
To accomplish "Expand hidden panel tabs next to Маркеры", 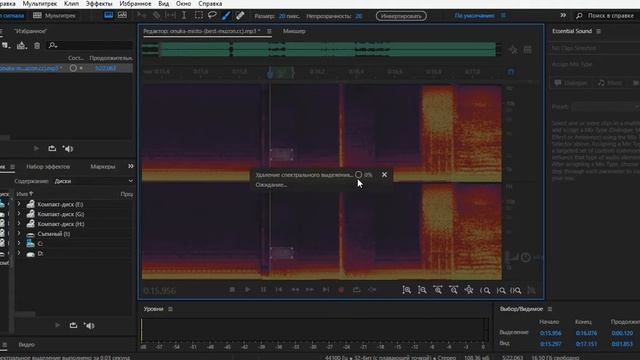I will pos(131,166).
